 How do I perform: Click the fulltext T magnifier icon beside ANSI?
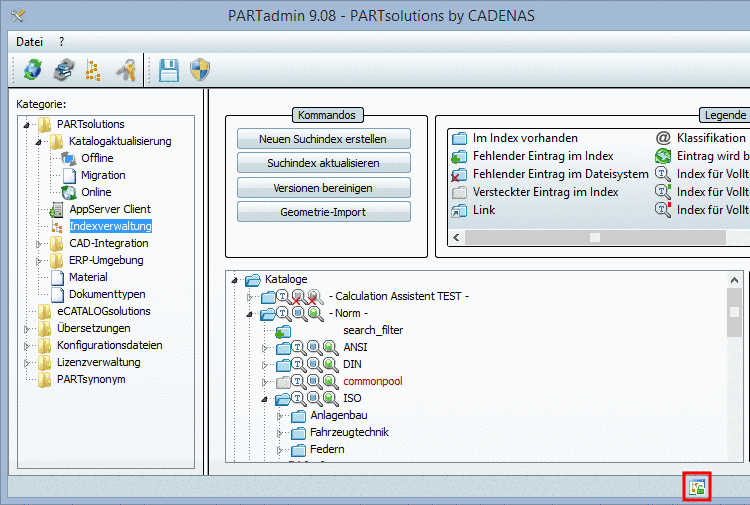[298, 348]
